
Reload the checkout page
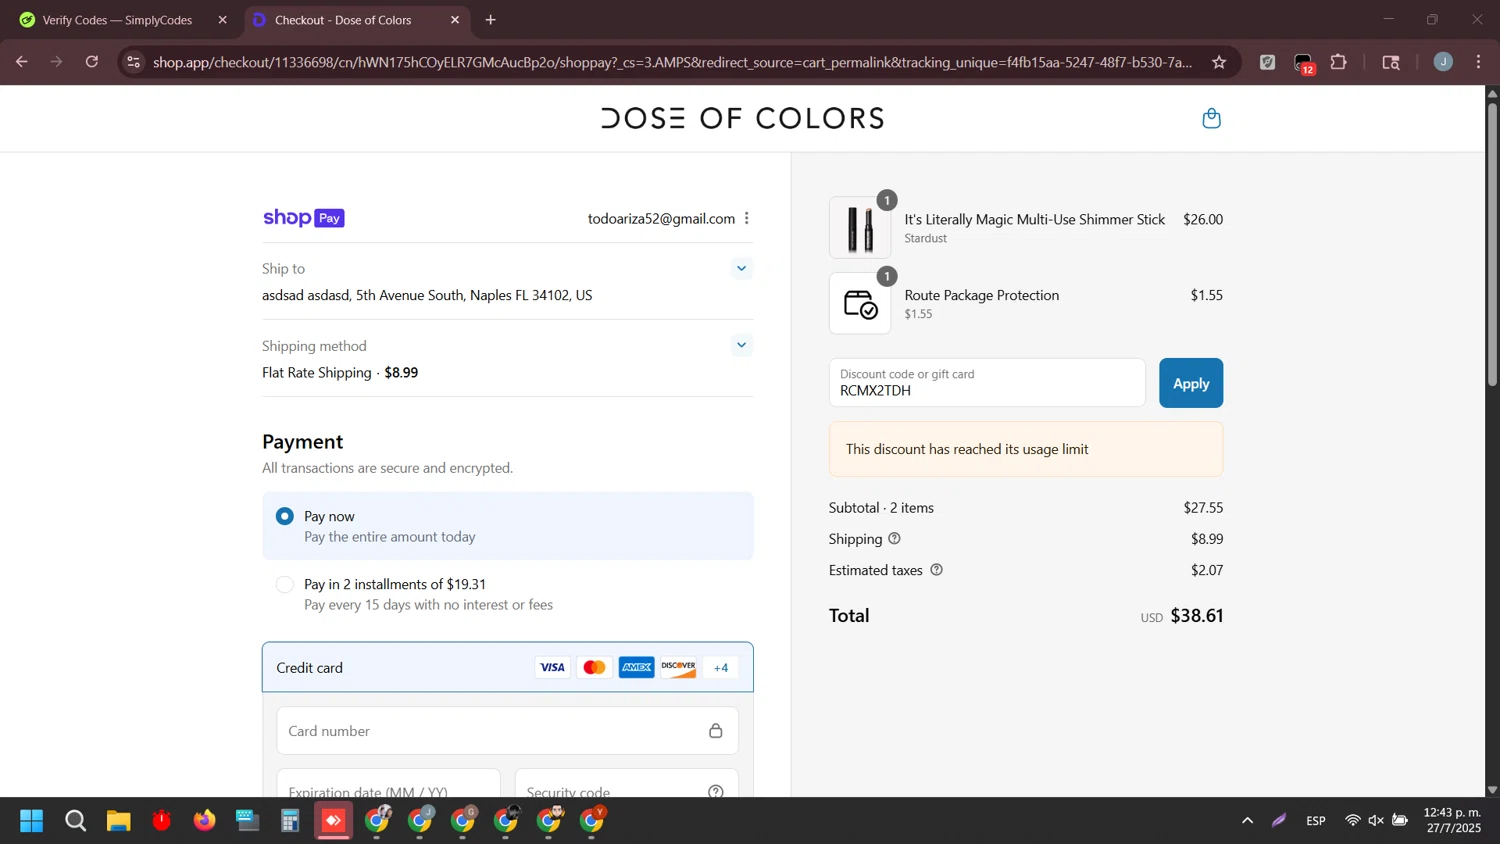92,62
